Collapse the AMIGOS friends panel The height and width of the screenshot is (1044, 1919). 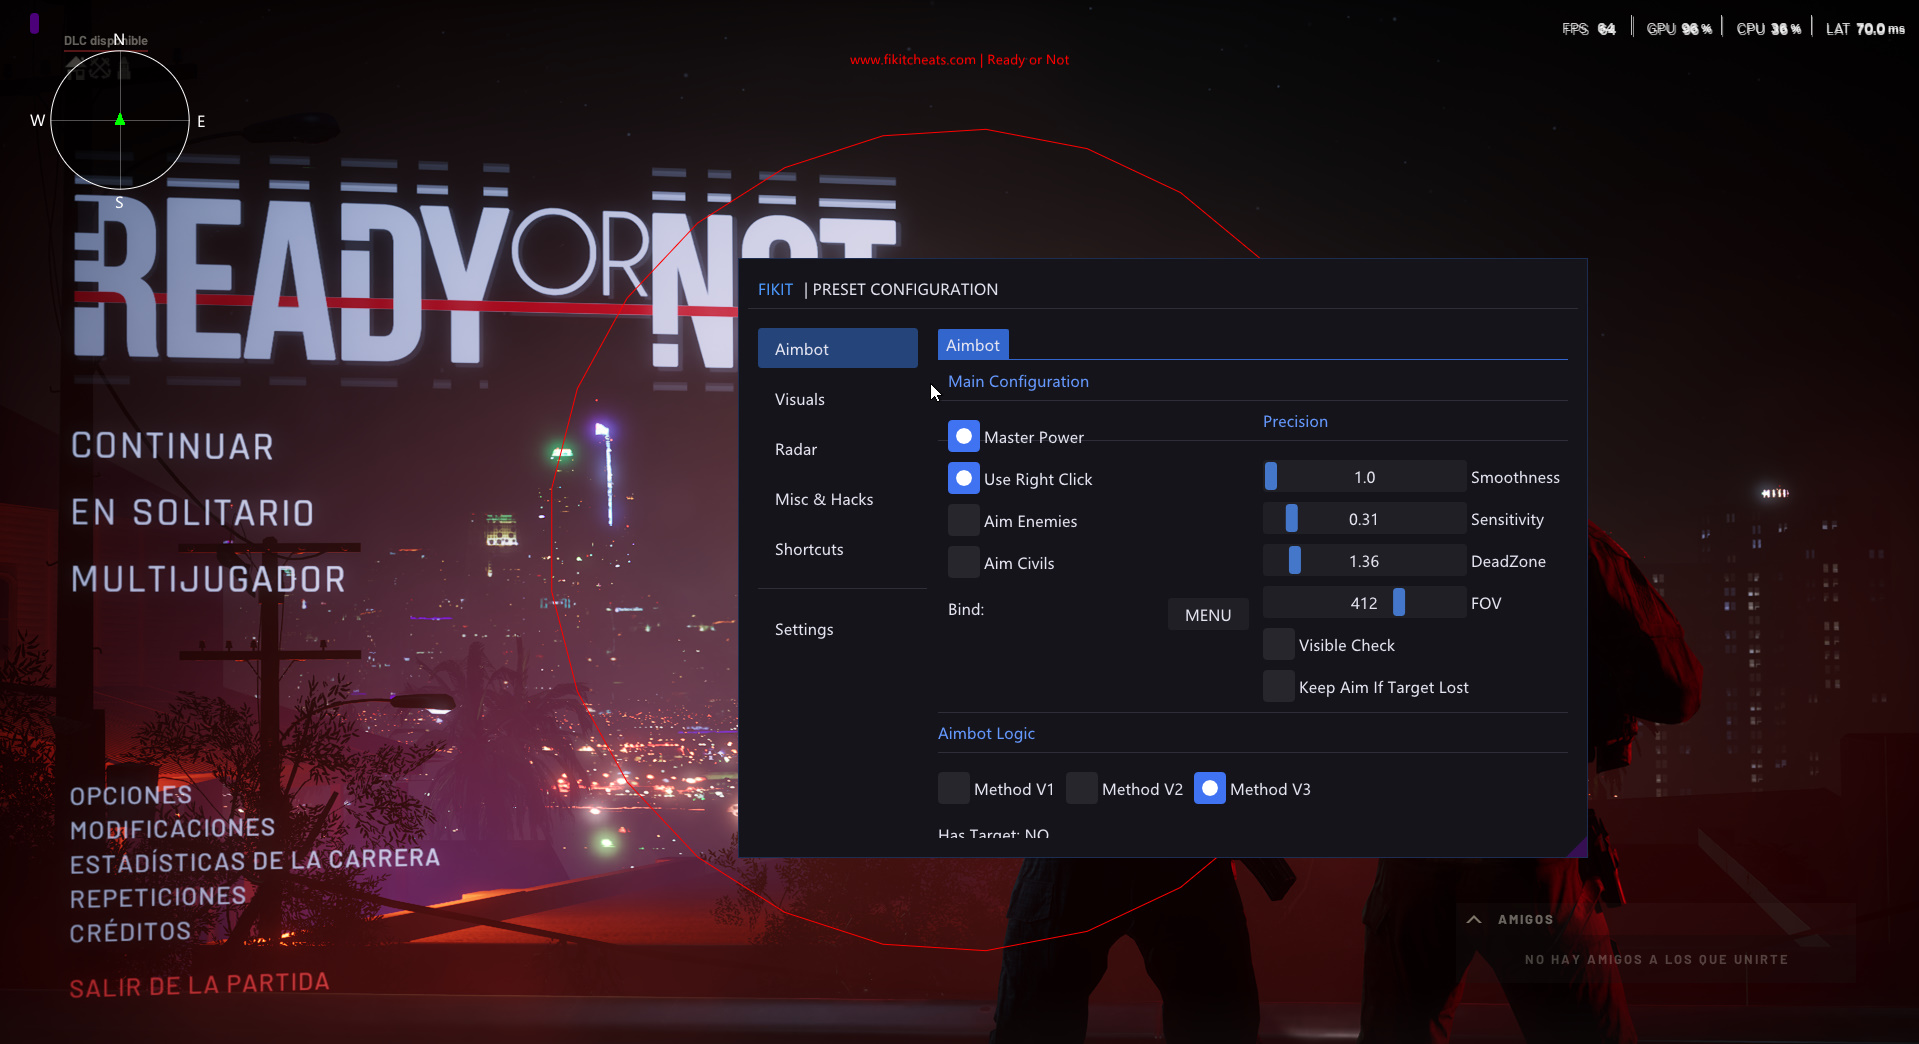pyautogui.click(x=1473, y=919)
